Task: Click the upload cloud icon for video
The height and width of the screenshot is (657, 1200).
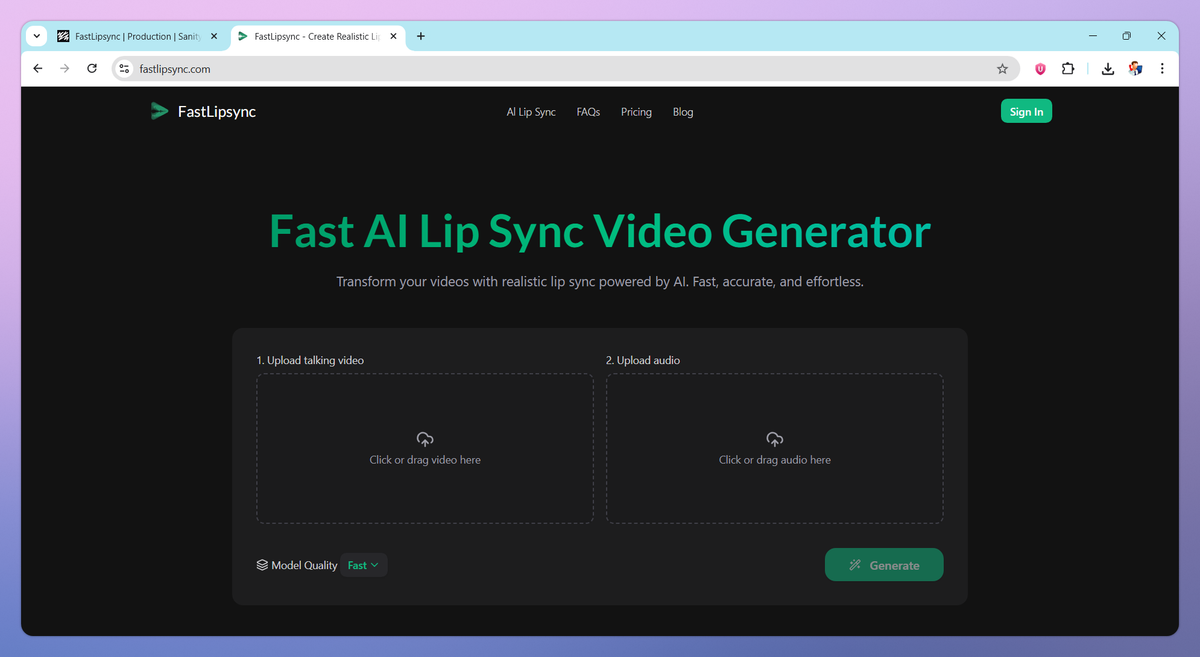Action: click(425, 439)
